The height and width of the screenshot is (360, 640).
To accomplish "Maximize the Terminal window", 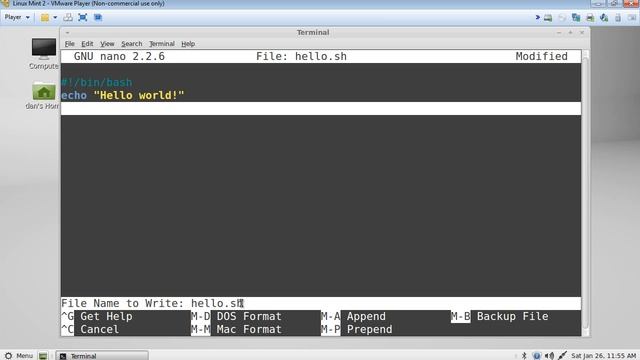I will [570, 32].
